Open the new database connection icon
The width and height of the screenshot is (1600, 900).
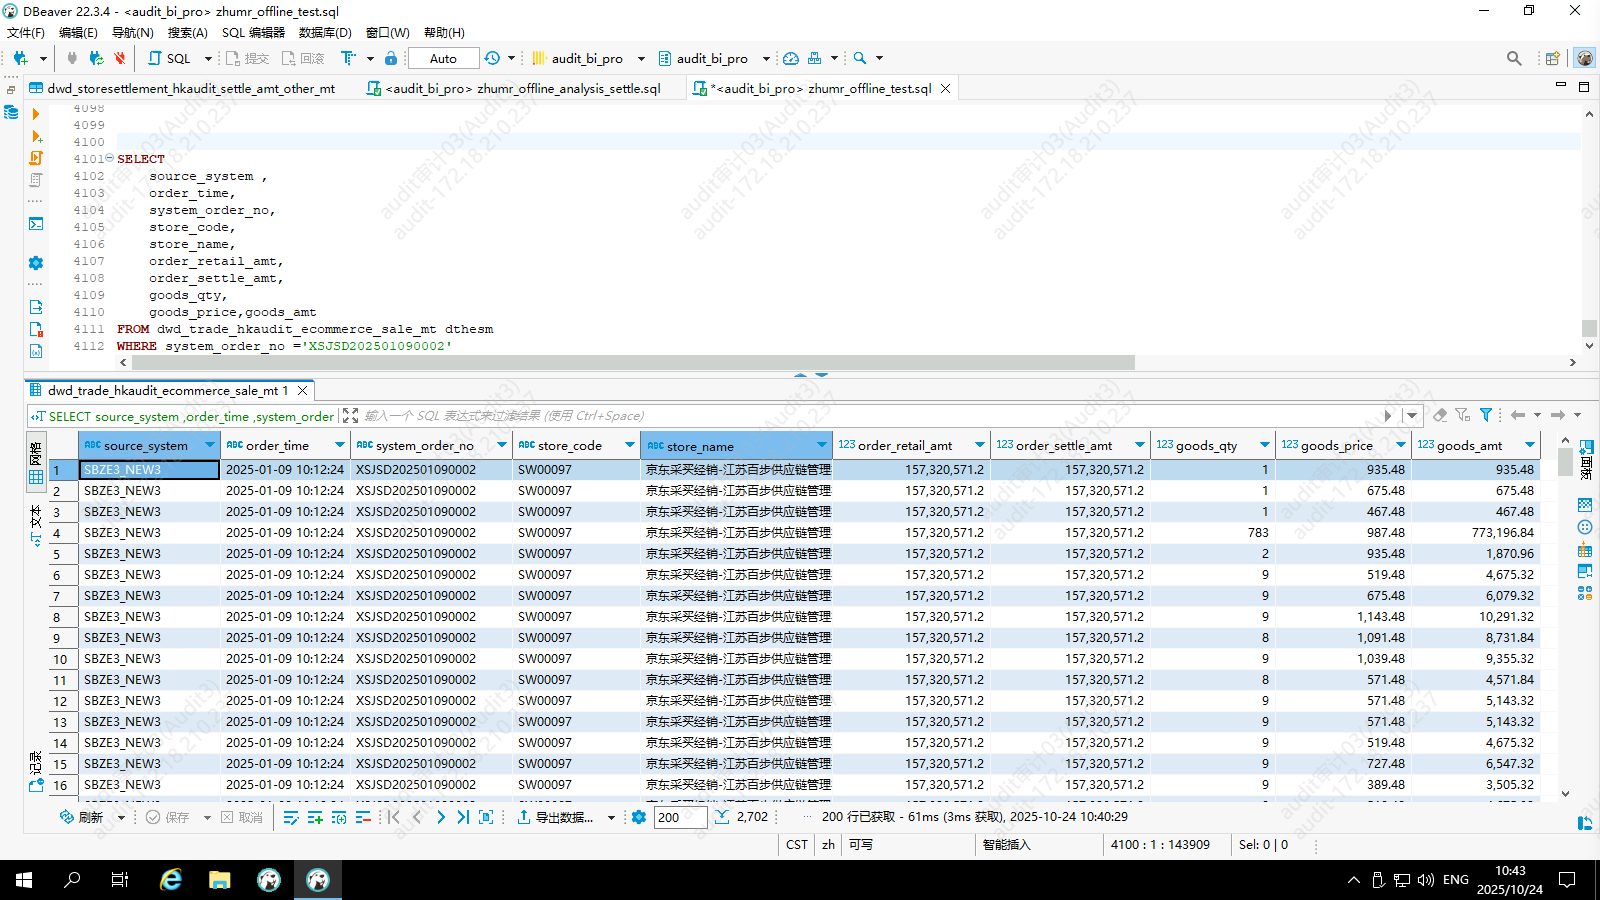(20, 59)
